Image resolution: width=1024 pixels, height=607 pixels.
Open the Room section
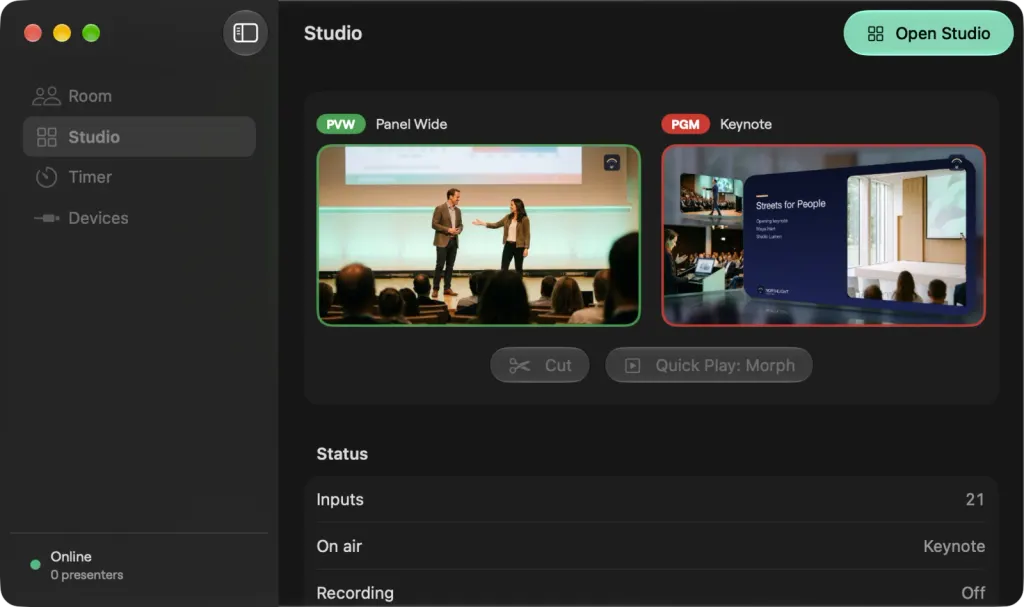coord(139,96)
